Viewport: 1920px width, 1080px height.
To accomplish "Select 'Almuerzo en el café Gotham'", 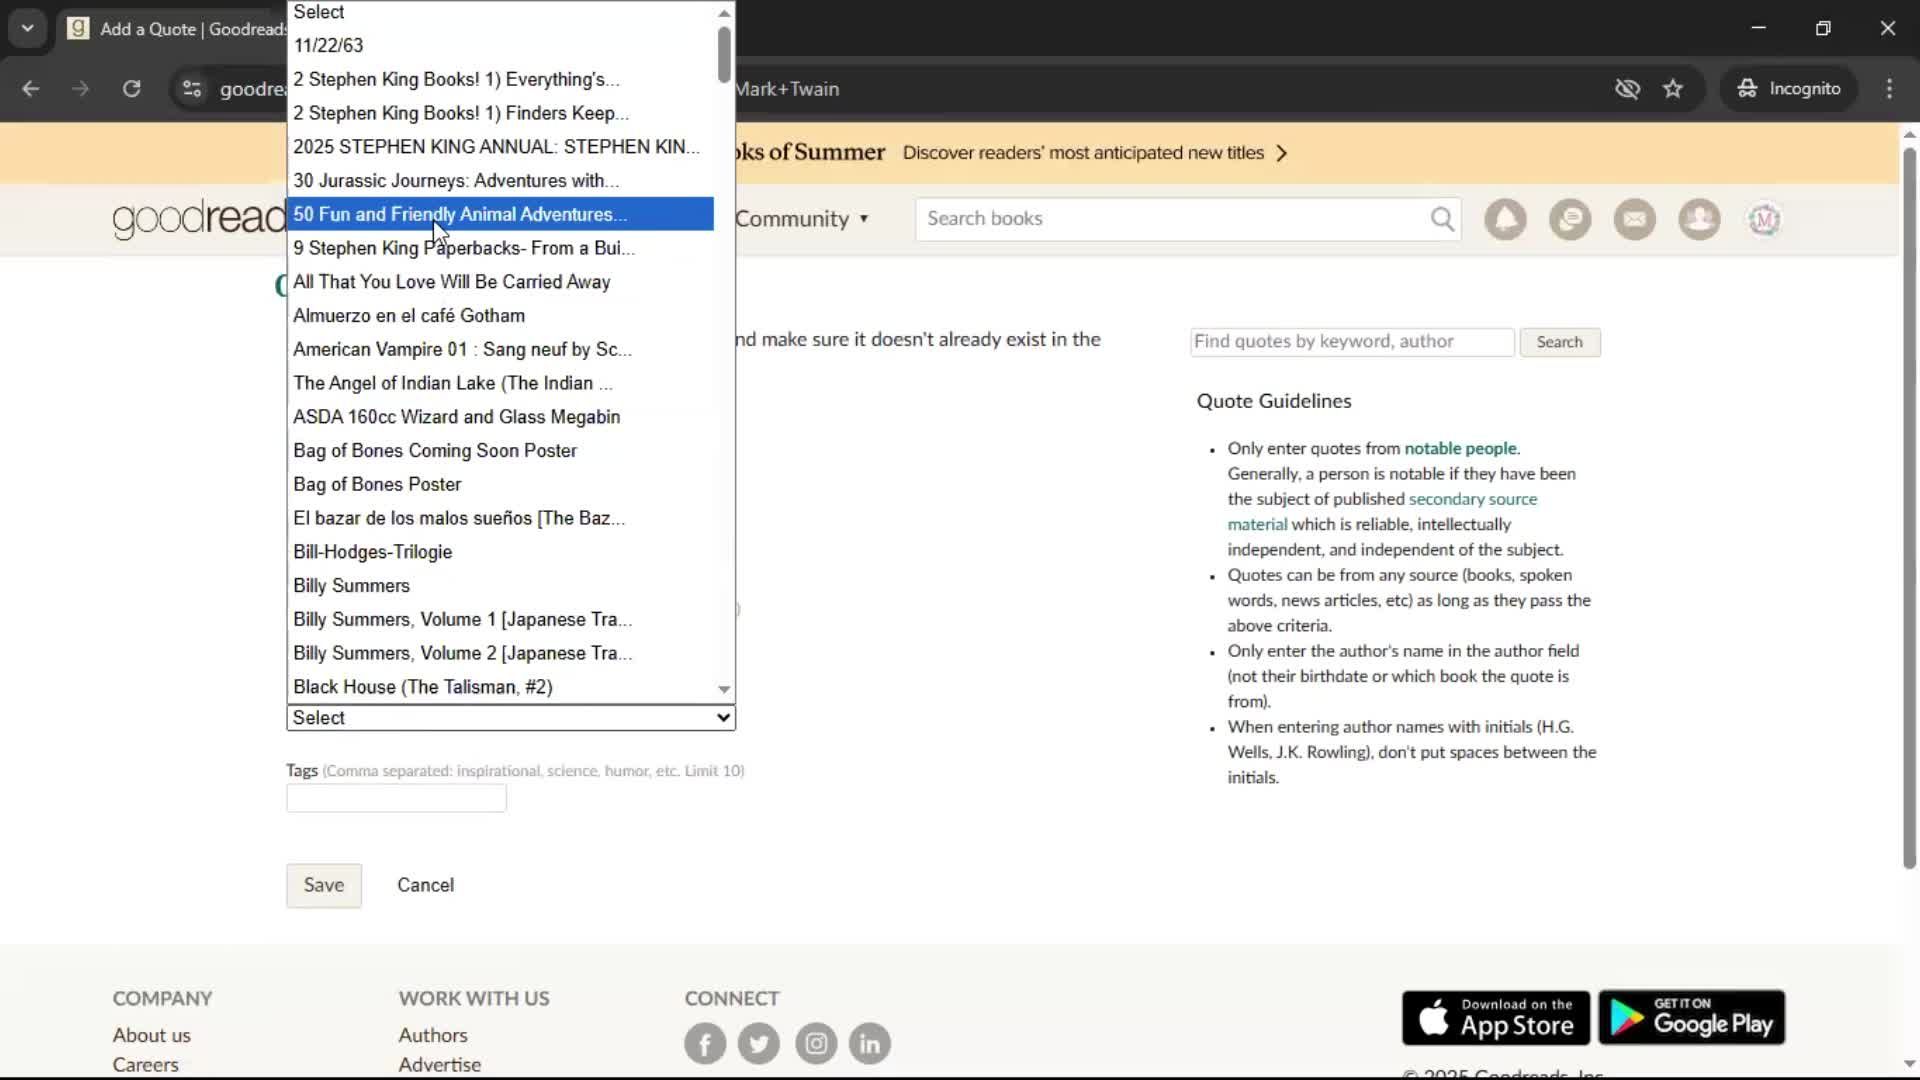I will point(501,316).
